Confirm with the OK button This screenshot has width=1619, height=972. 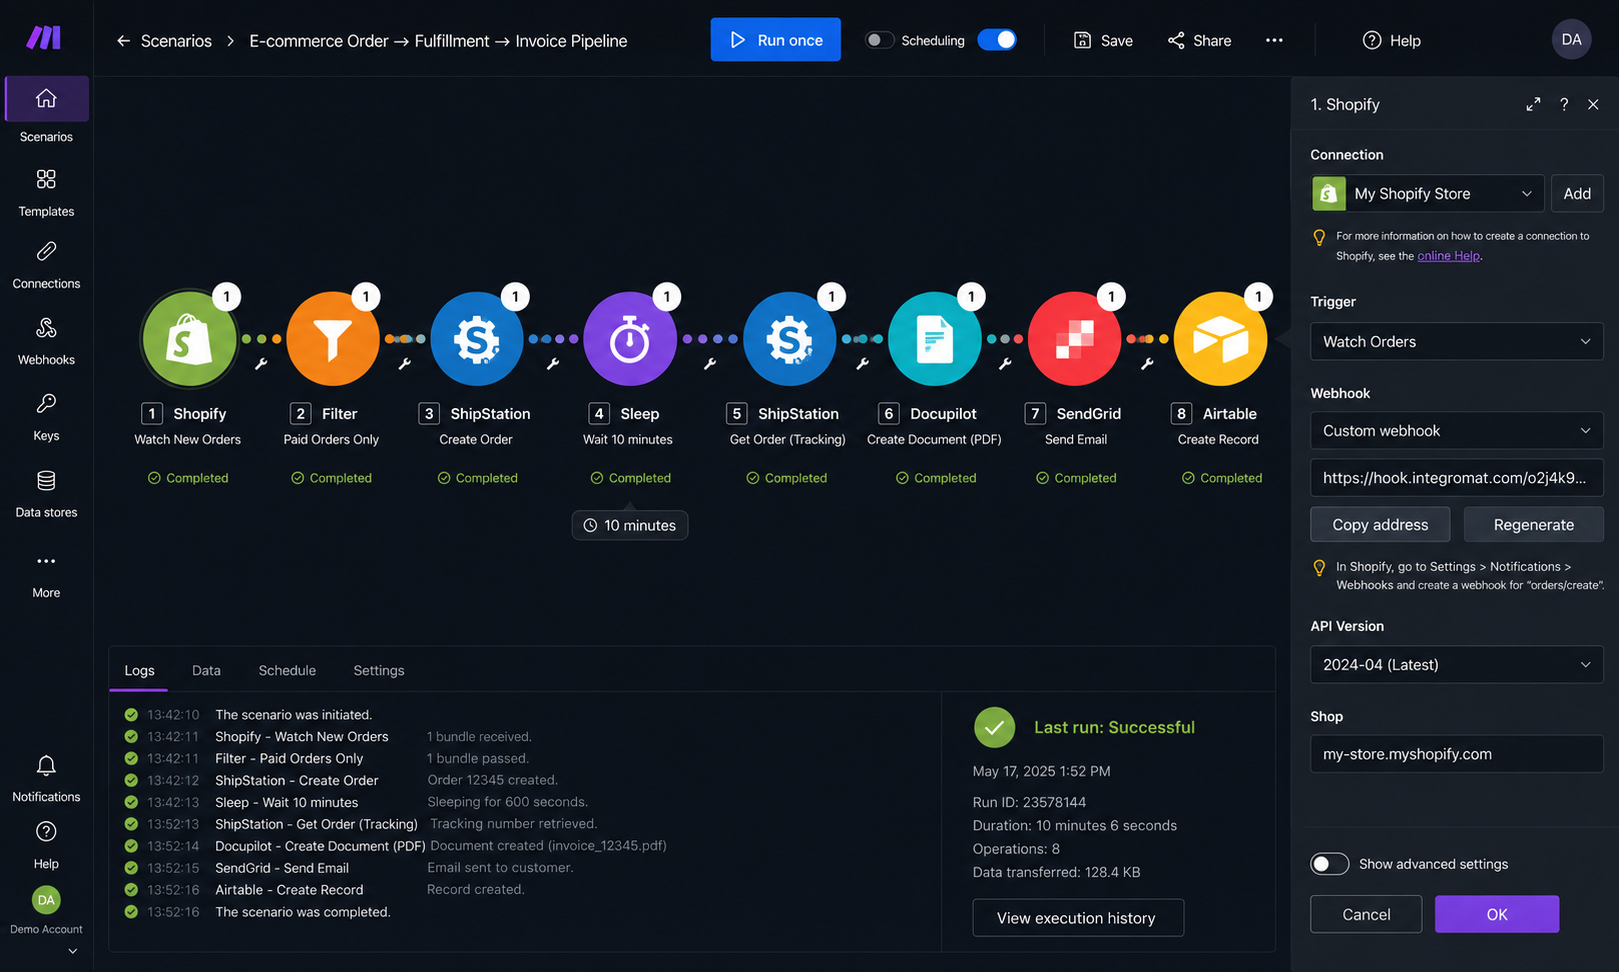click(x=1497, y=914)
